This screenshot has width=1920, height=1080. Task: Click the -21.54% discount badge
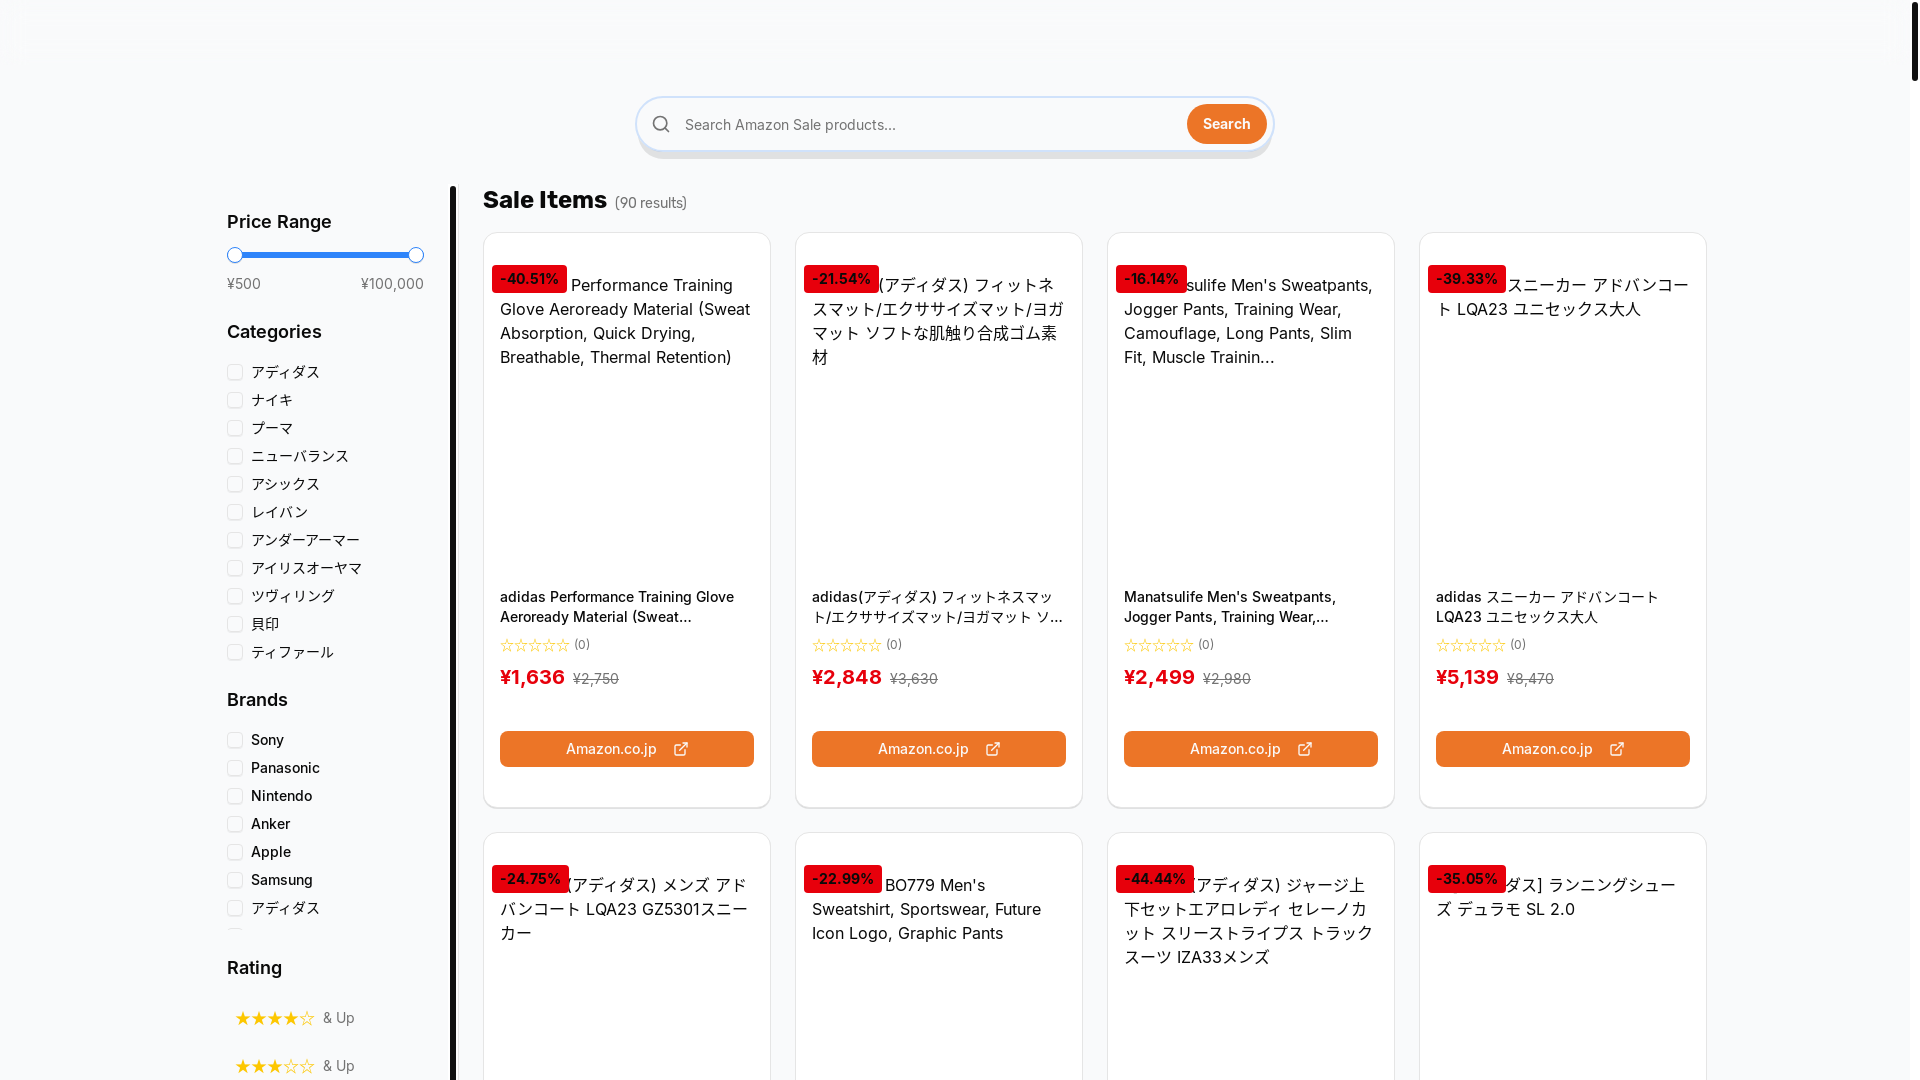click(841, 279)
